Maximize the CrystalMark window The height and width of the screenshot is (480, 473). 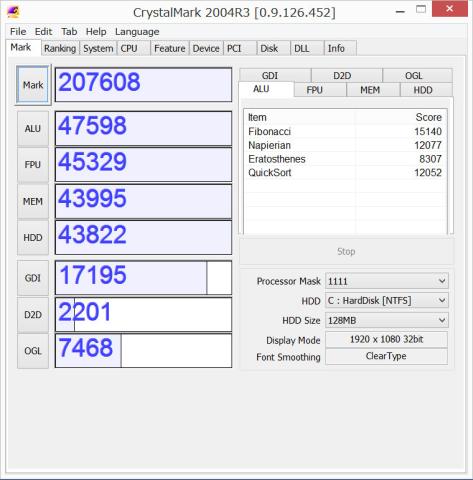pos(421,9)
